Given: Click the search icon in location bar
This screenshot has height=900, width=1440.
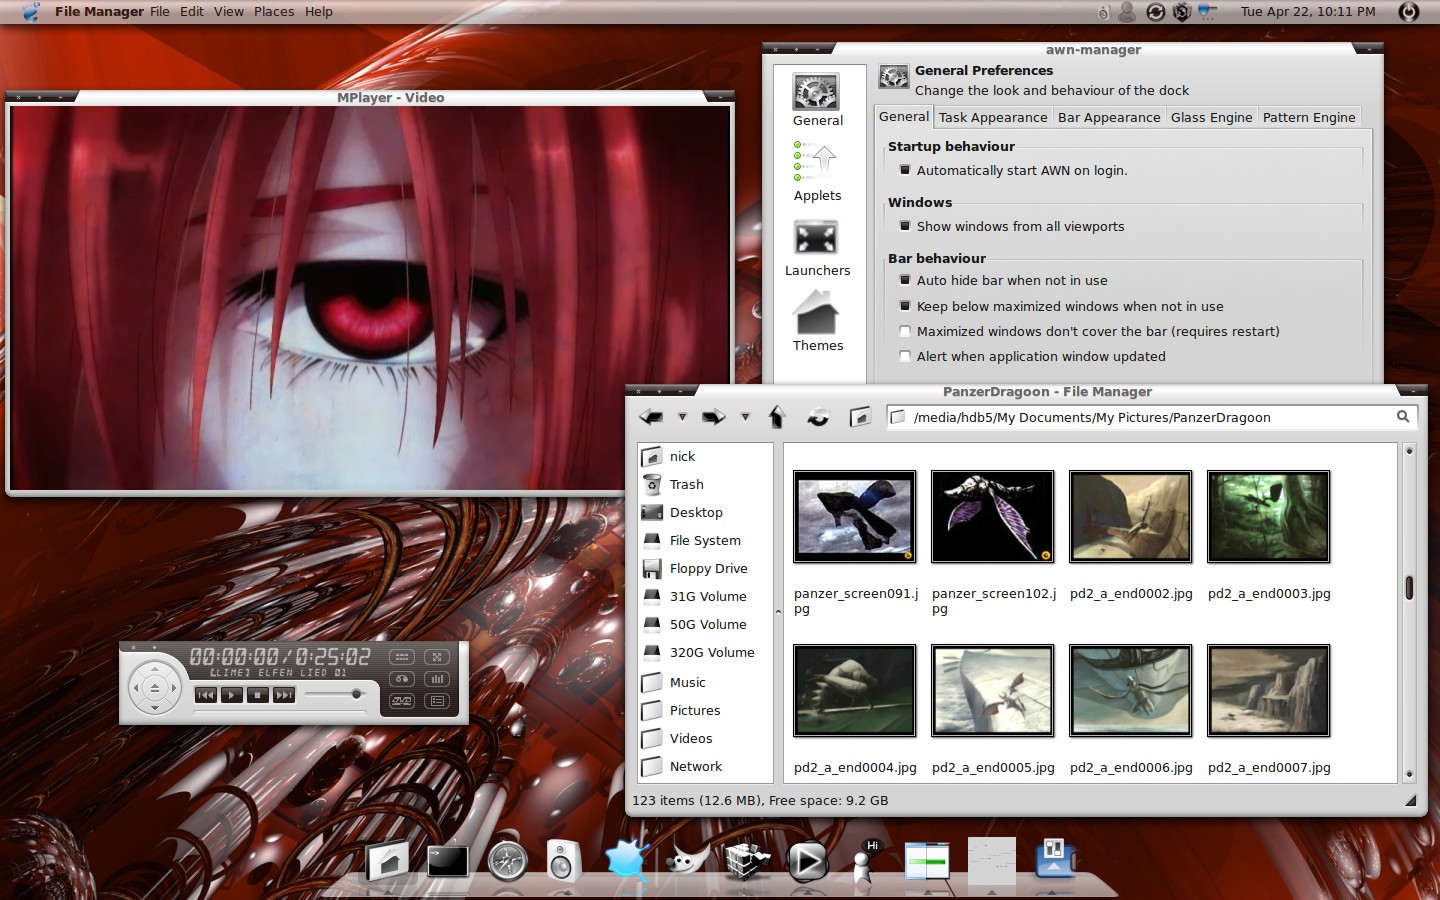Looking at the screenshot, I should click(x=1403, y=417).
